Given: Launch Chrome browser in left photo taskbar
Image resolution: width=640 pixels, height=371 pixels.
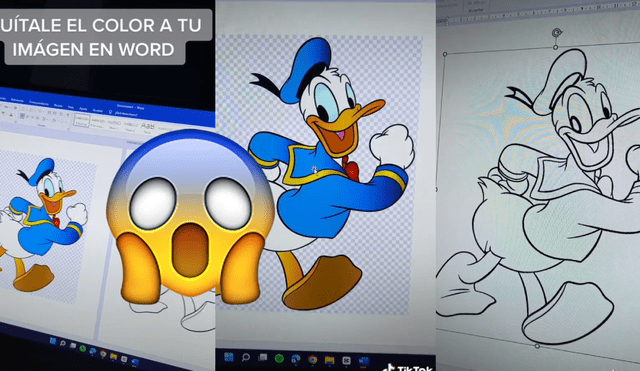Looking at the screenshot, I should coord(103,353).
